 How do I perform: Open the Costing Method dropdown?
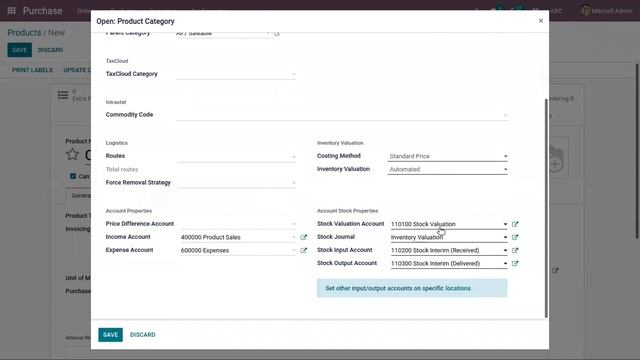coord(447,156)
